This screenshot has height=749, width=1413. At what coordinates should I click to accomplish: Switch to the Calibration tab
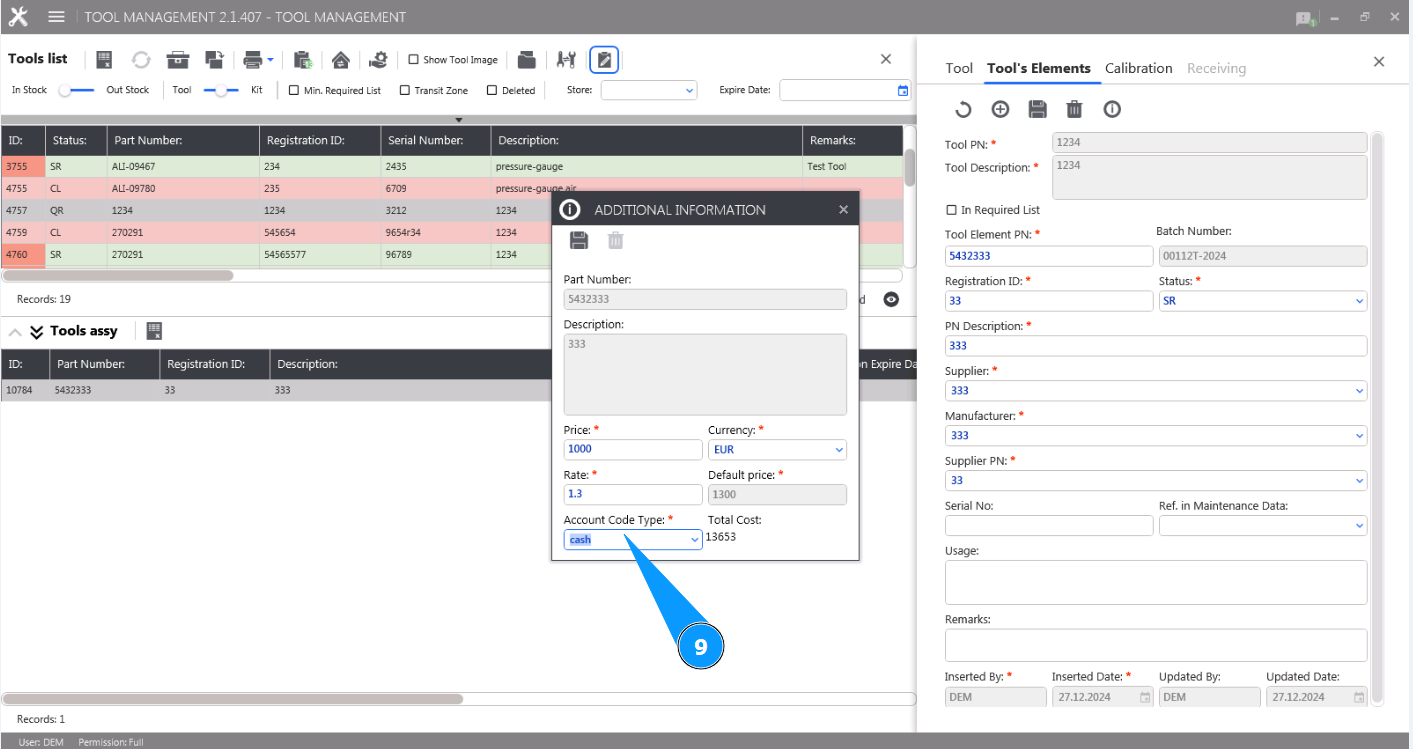click(x=1138, y=68)
